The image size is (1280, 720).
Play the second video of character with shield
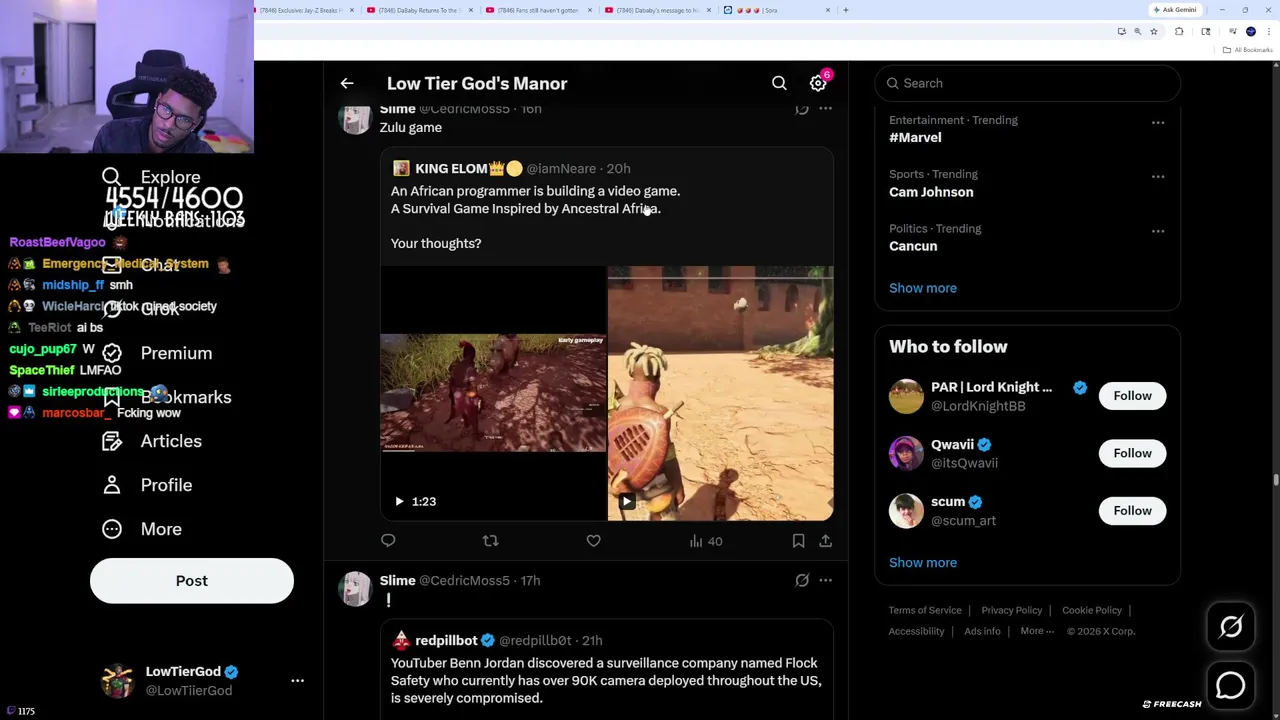(720, 394)
